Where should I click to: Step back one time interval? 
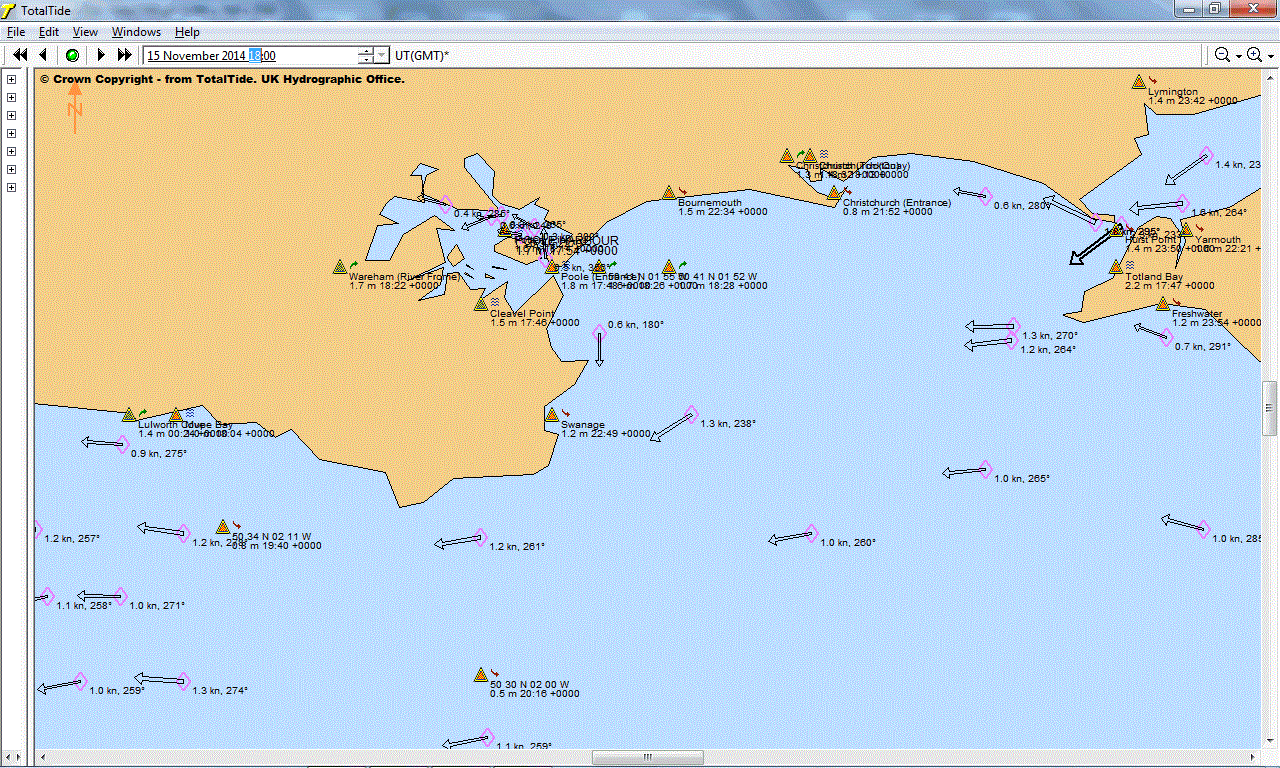tap(43, 55)
